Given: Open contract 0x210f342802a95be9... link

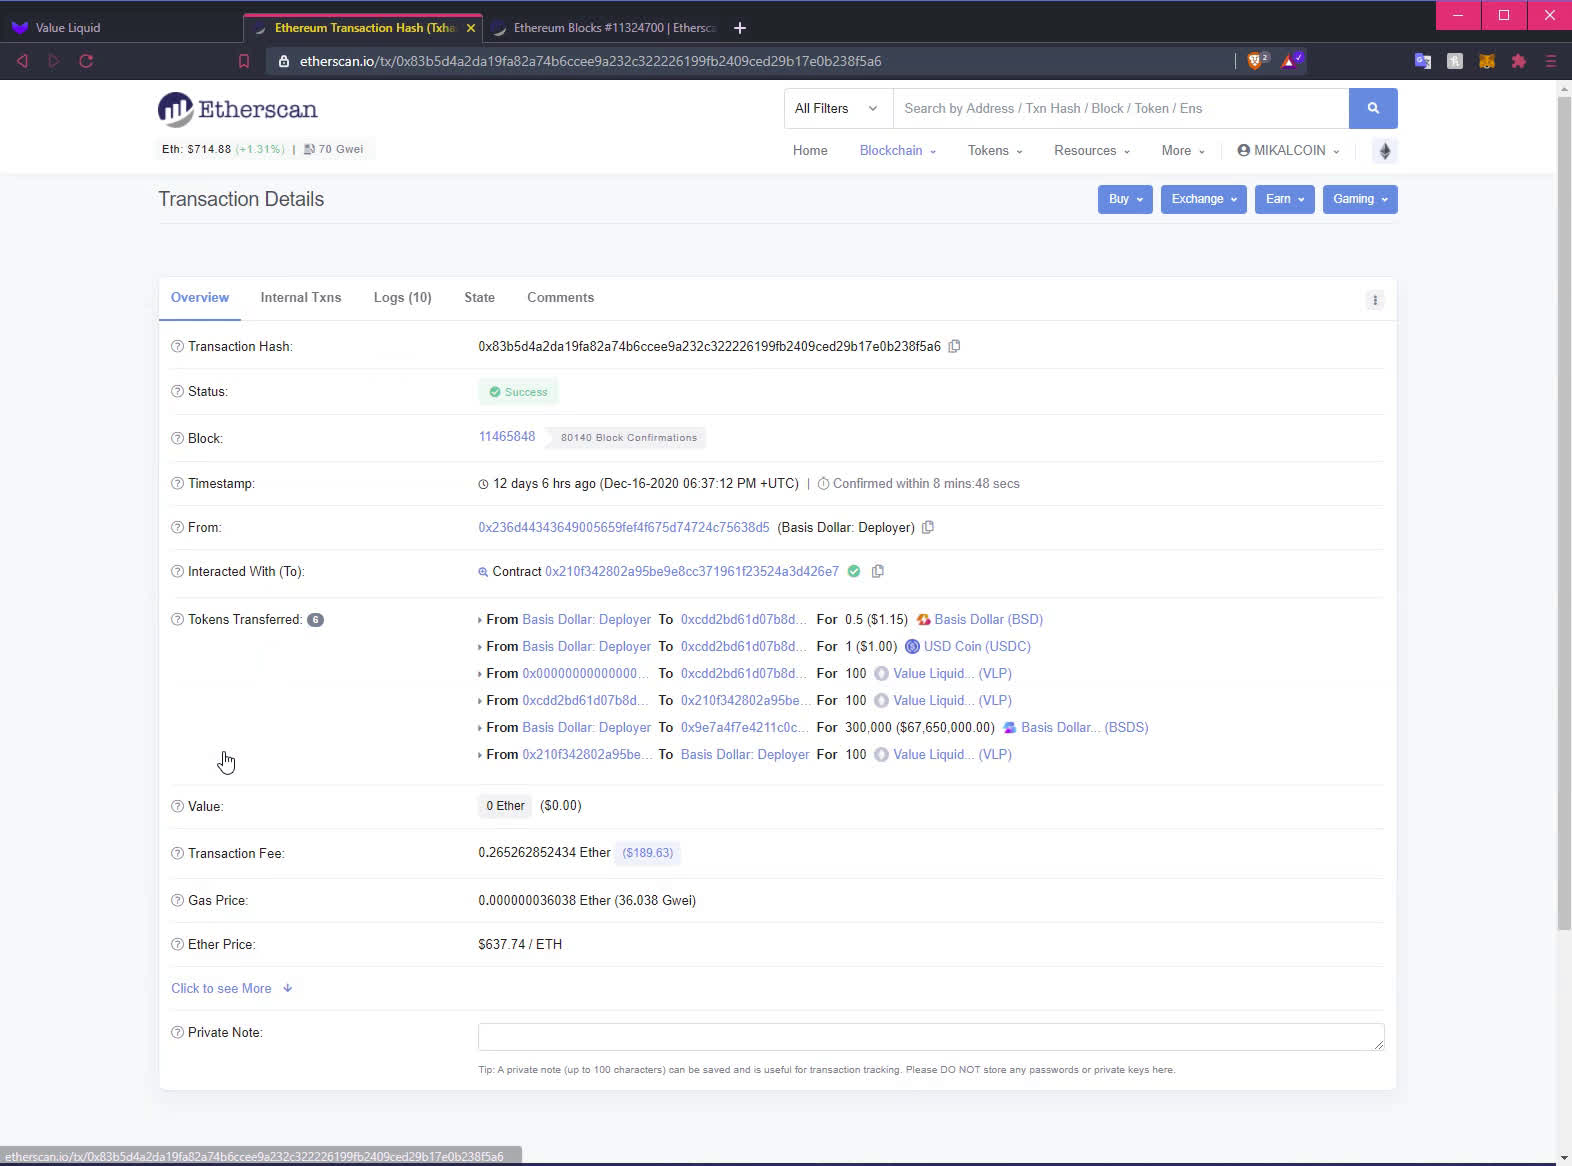Looking at the screenshot, I should (692, 571).
